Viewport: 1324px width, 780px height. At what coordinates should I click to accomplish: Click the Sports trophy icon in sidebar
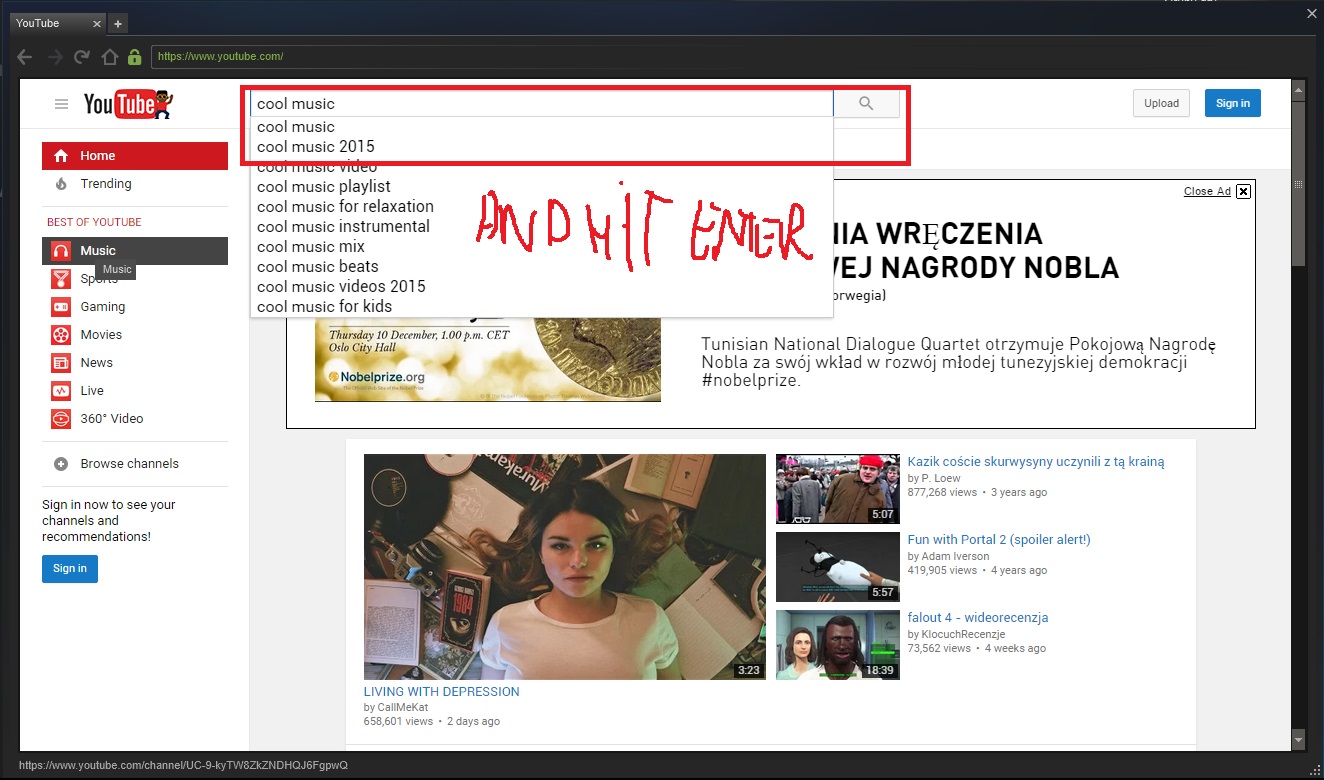pos(61,279)
